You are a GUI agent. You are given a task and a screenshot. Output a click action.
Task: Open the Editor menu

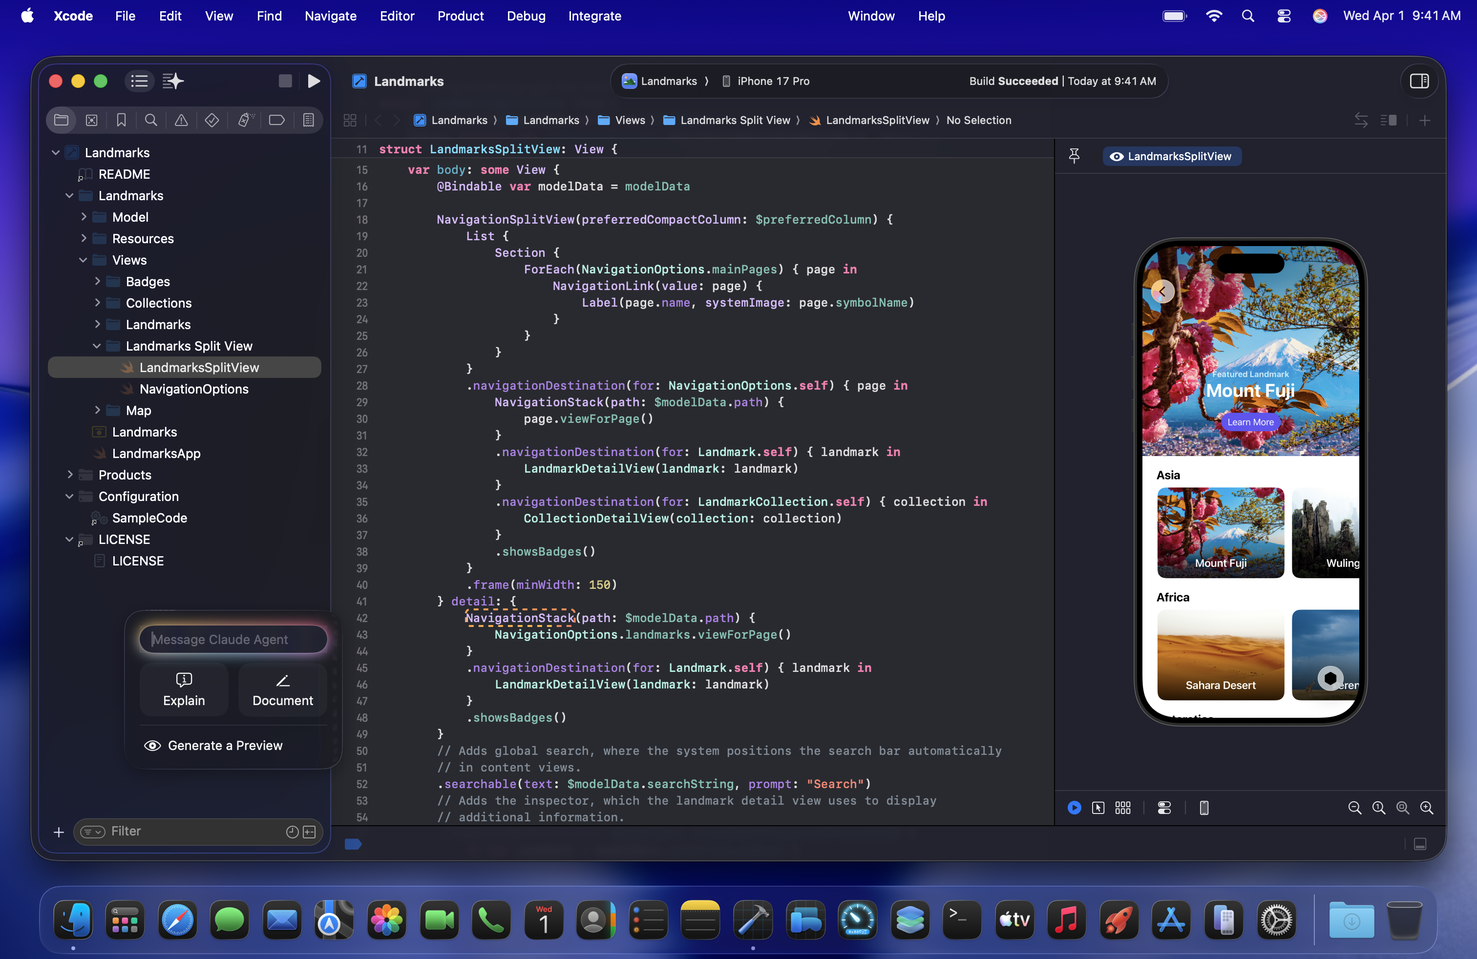(397, 16)
